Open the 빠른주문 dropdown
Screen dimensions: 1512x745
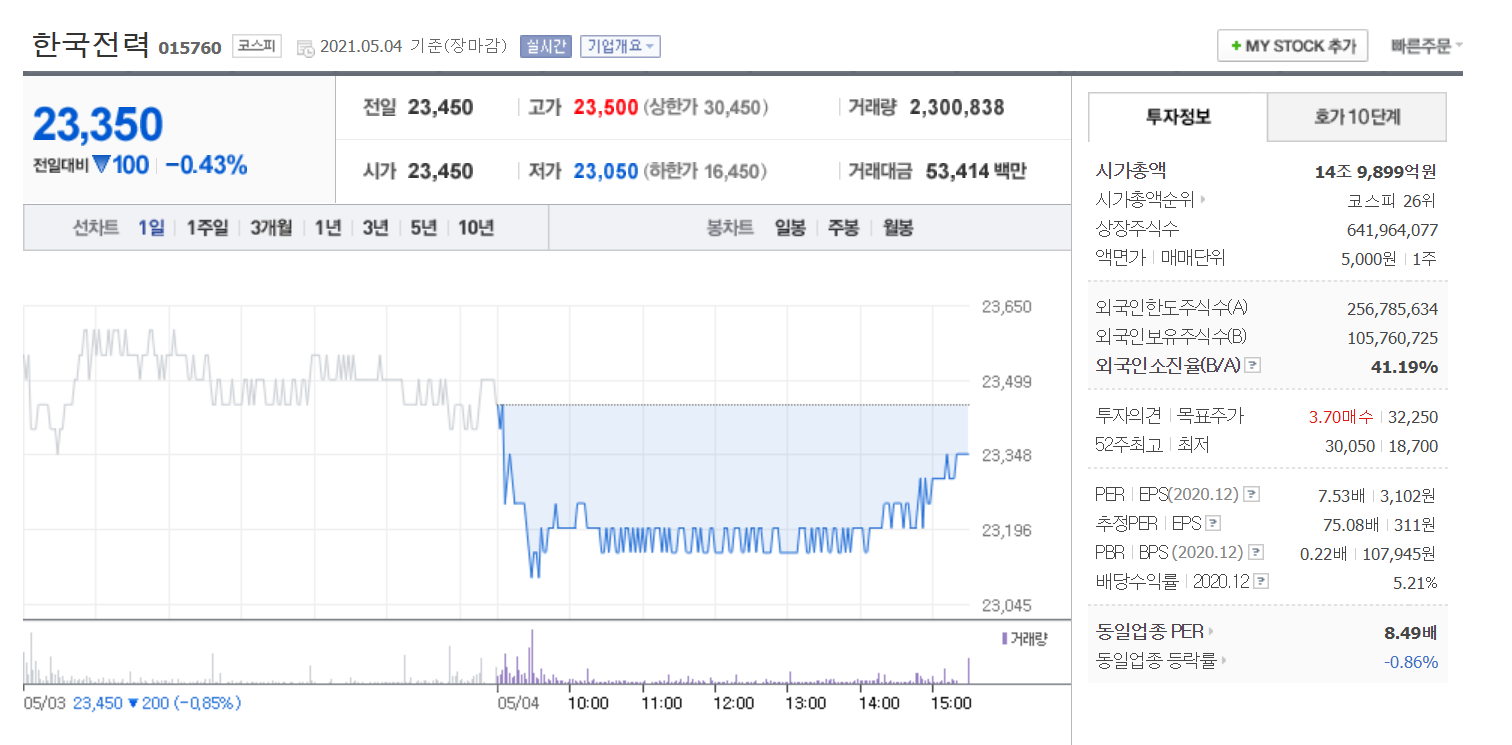point(1426,46)
